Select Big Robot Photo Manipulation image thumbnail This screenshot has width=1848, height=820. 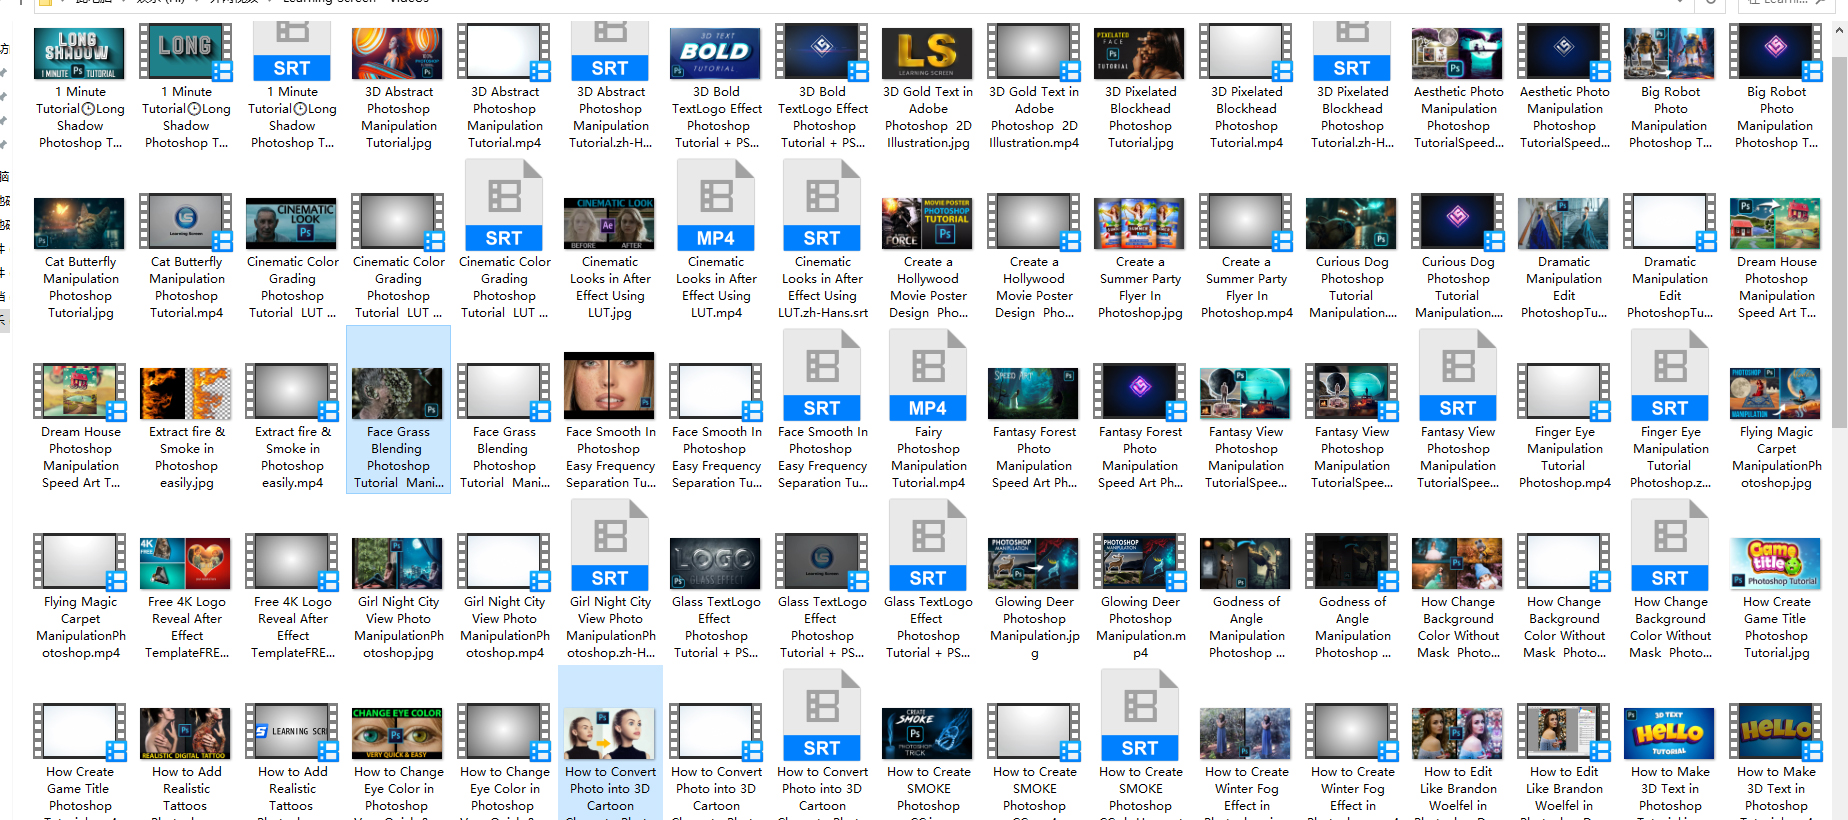(1670, 53)
